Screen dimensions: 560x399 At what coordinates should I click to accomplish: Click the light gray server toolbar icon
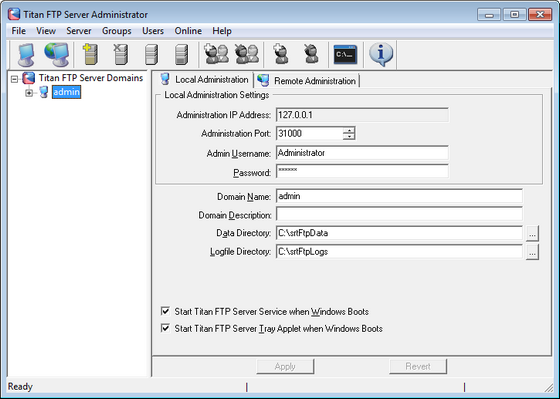151,55
